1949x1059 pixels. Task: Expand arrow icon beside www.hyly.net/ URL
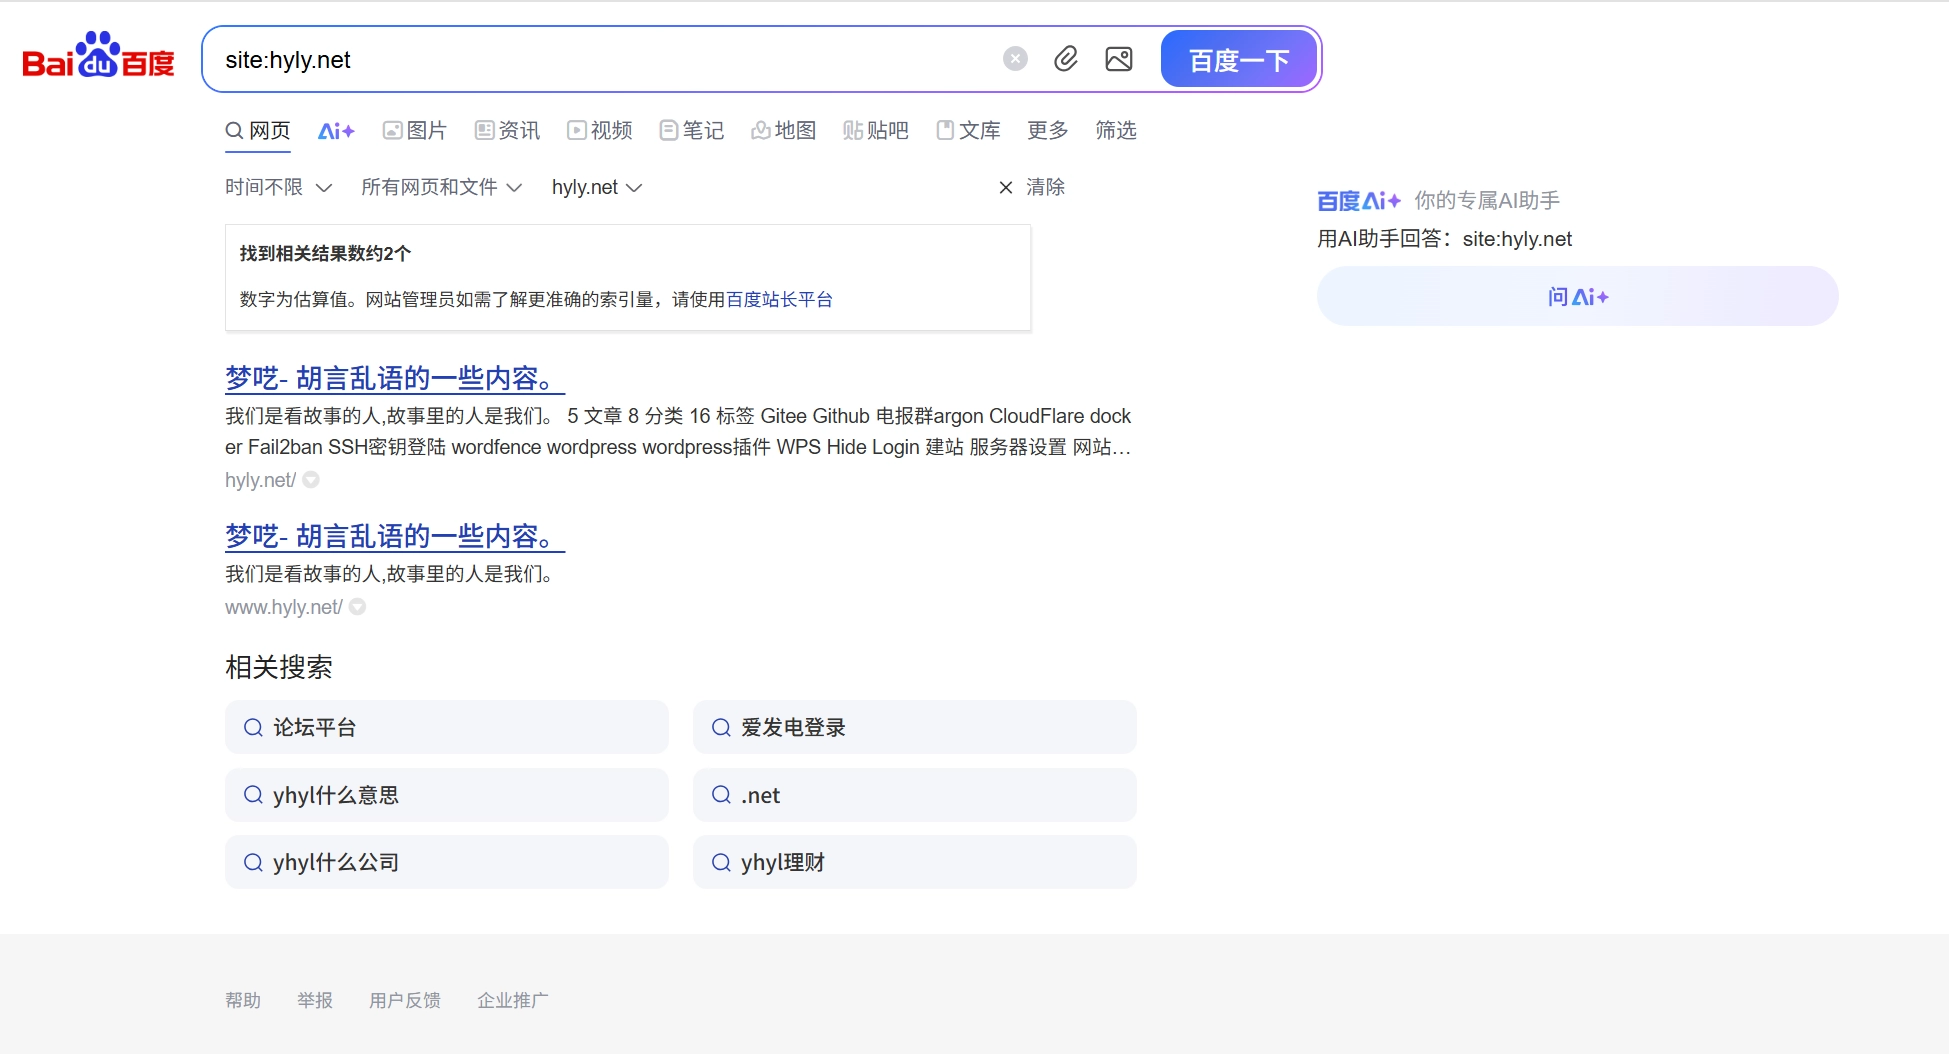coord(357,607)
